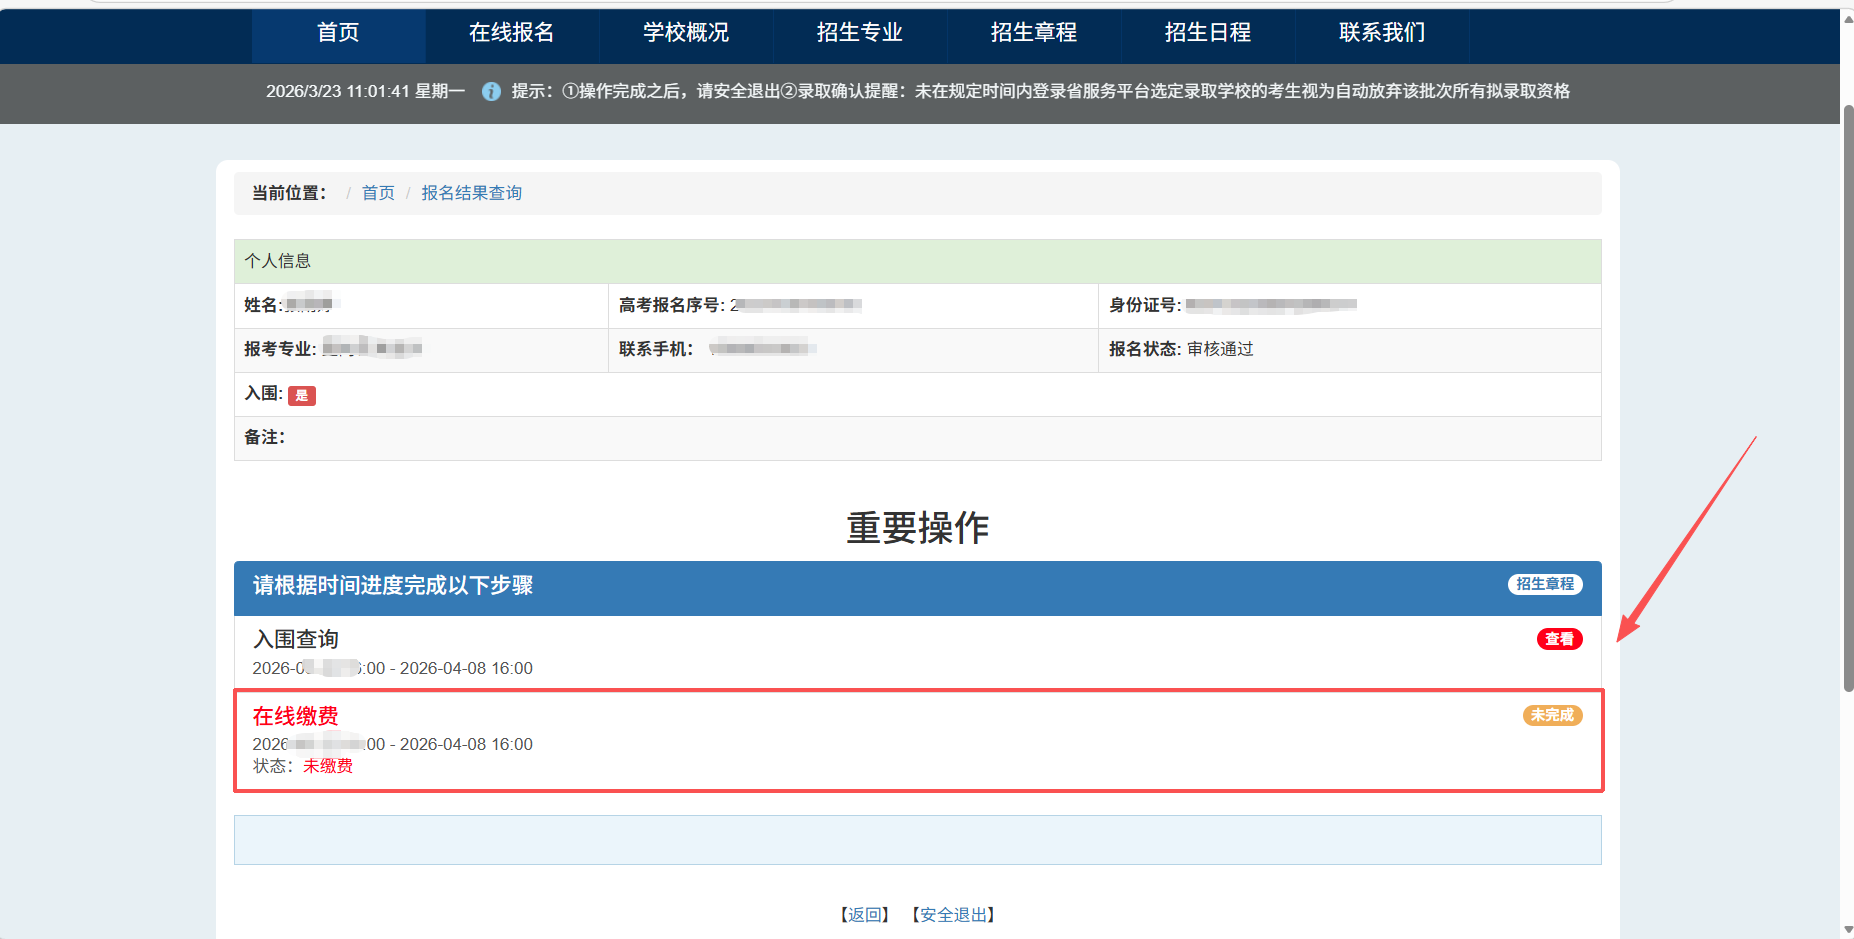The width and height of the screenshot is (1854, 939).
Task: Click the red 是 badge next to 入围
Action: [x=302, y=396]
